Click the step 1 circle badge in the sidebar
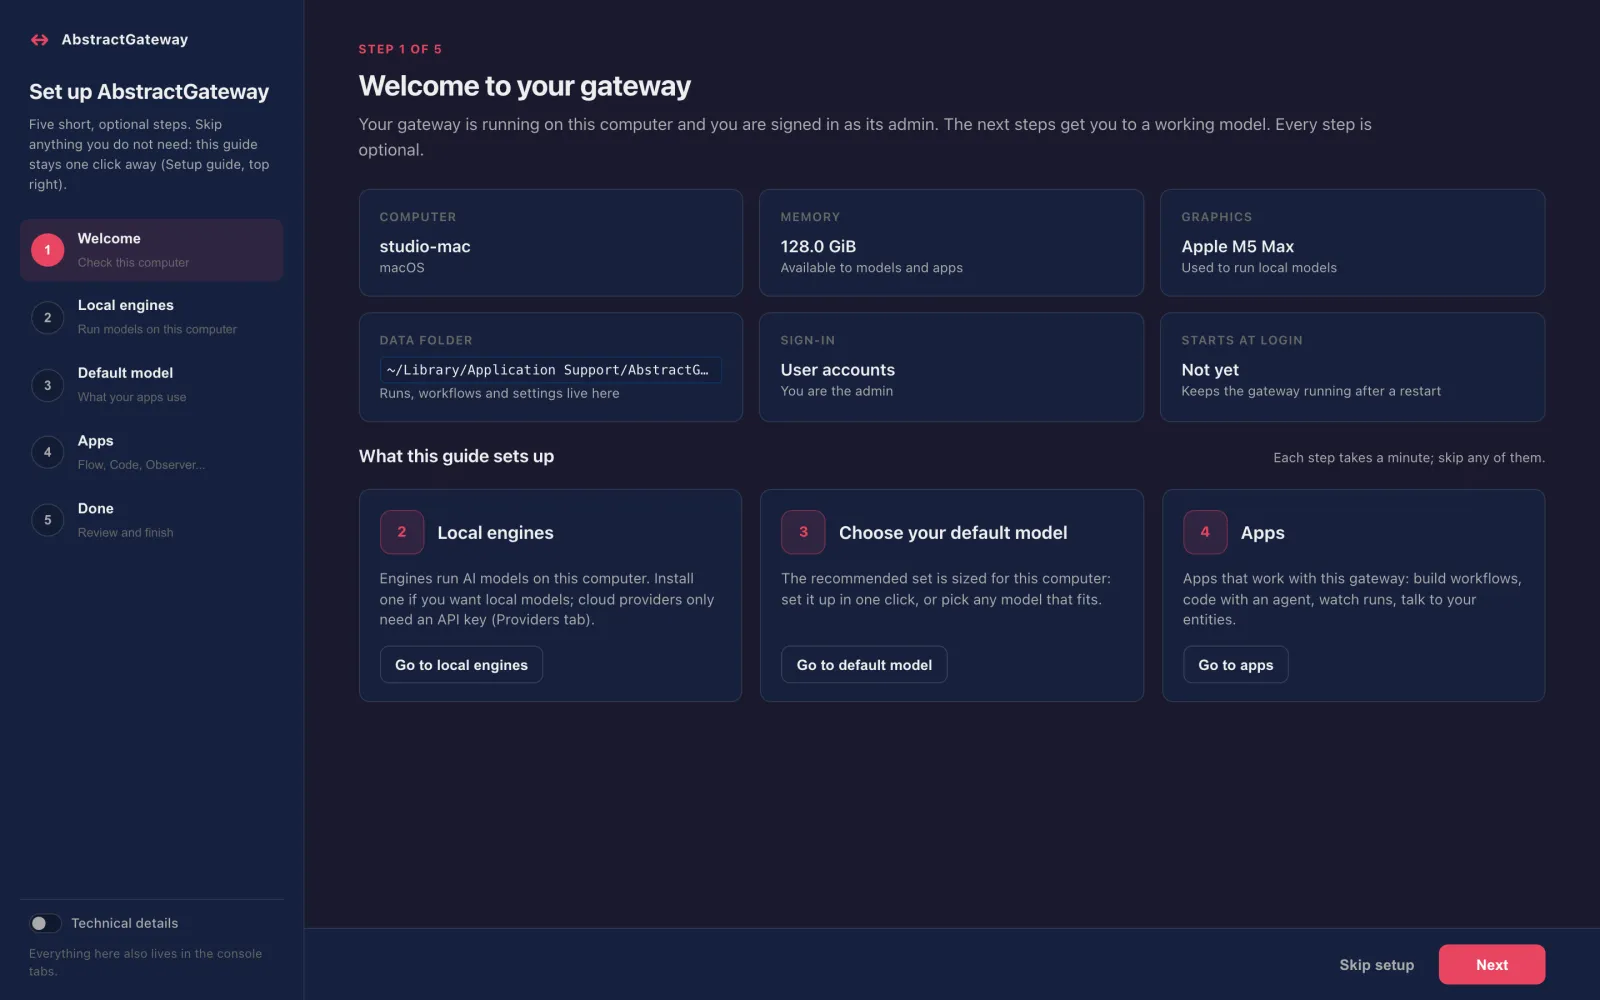 47,250
